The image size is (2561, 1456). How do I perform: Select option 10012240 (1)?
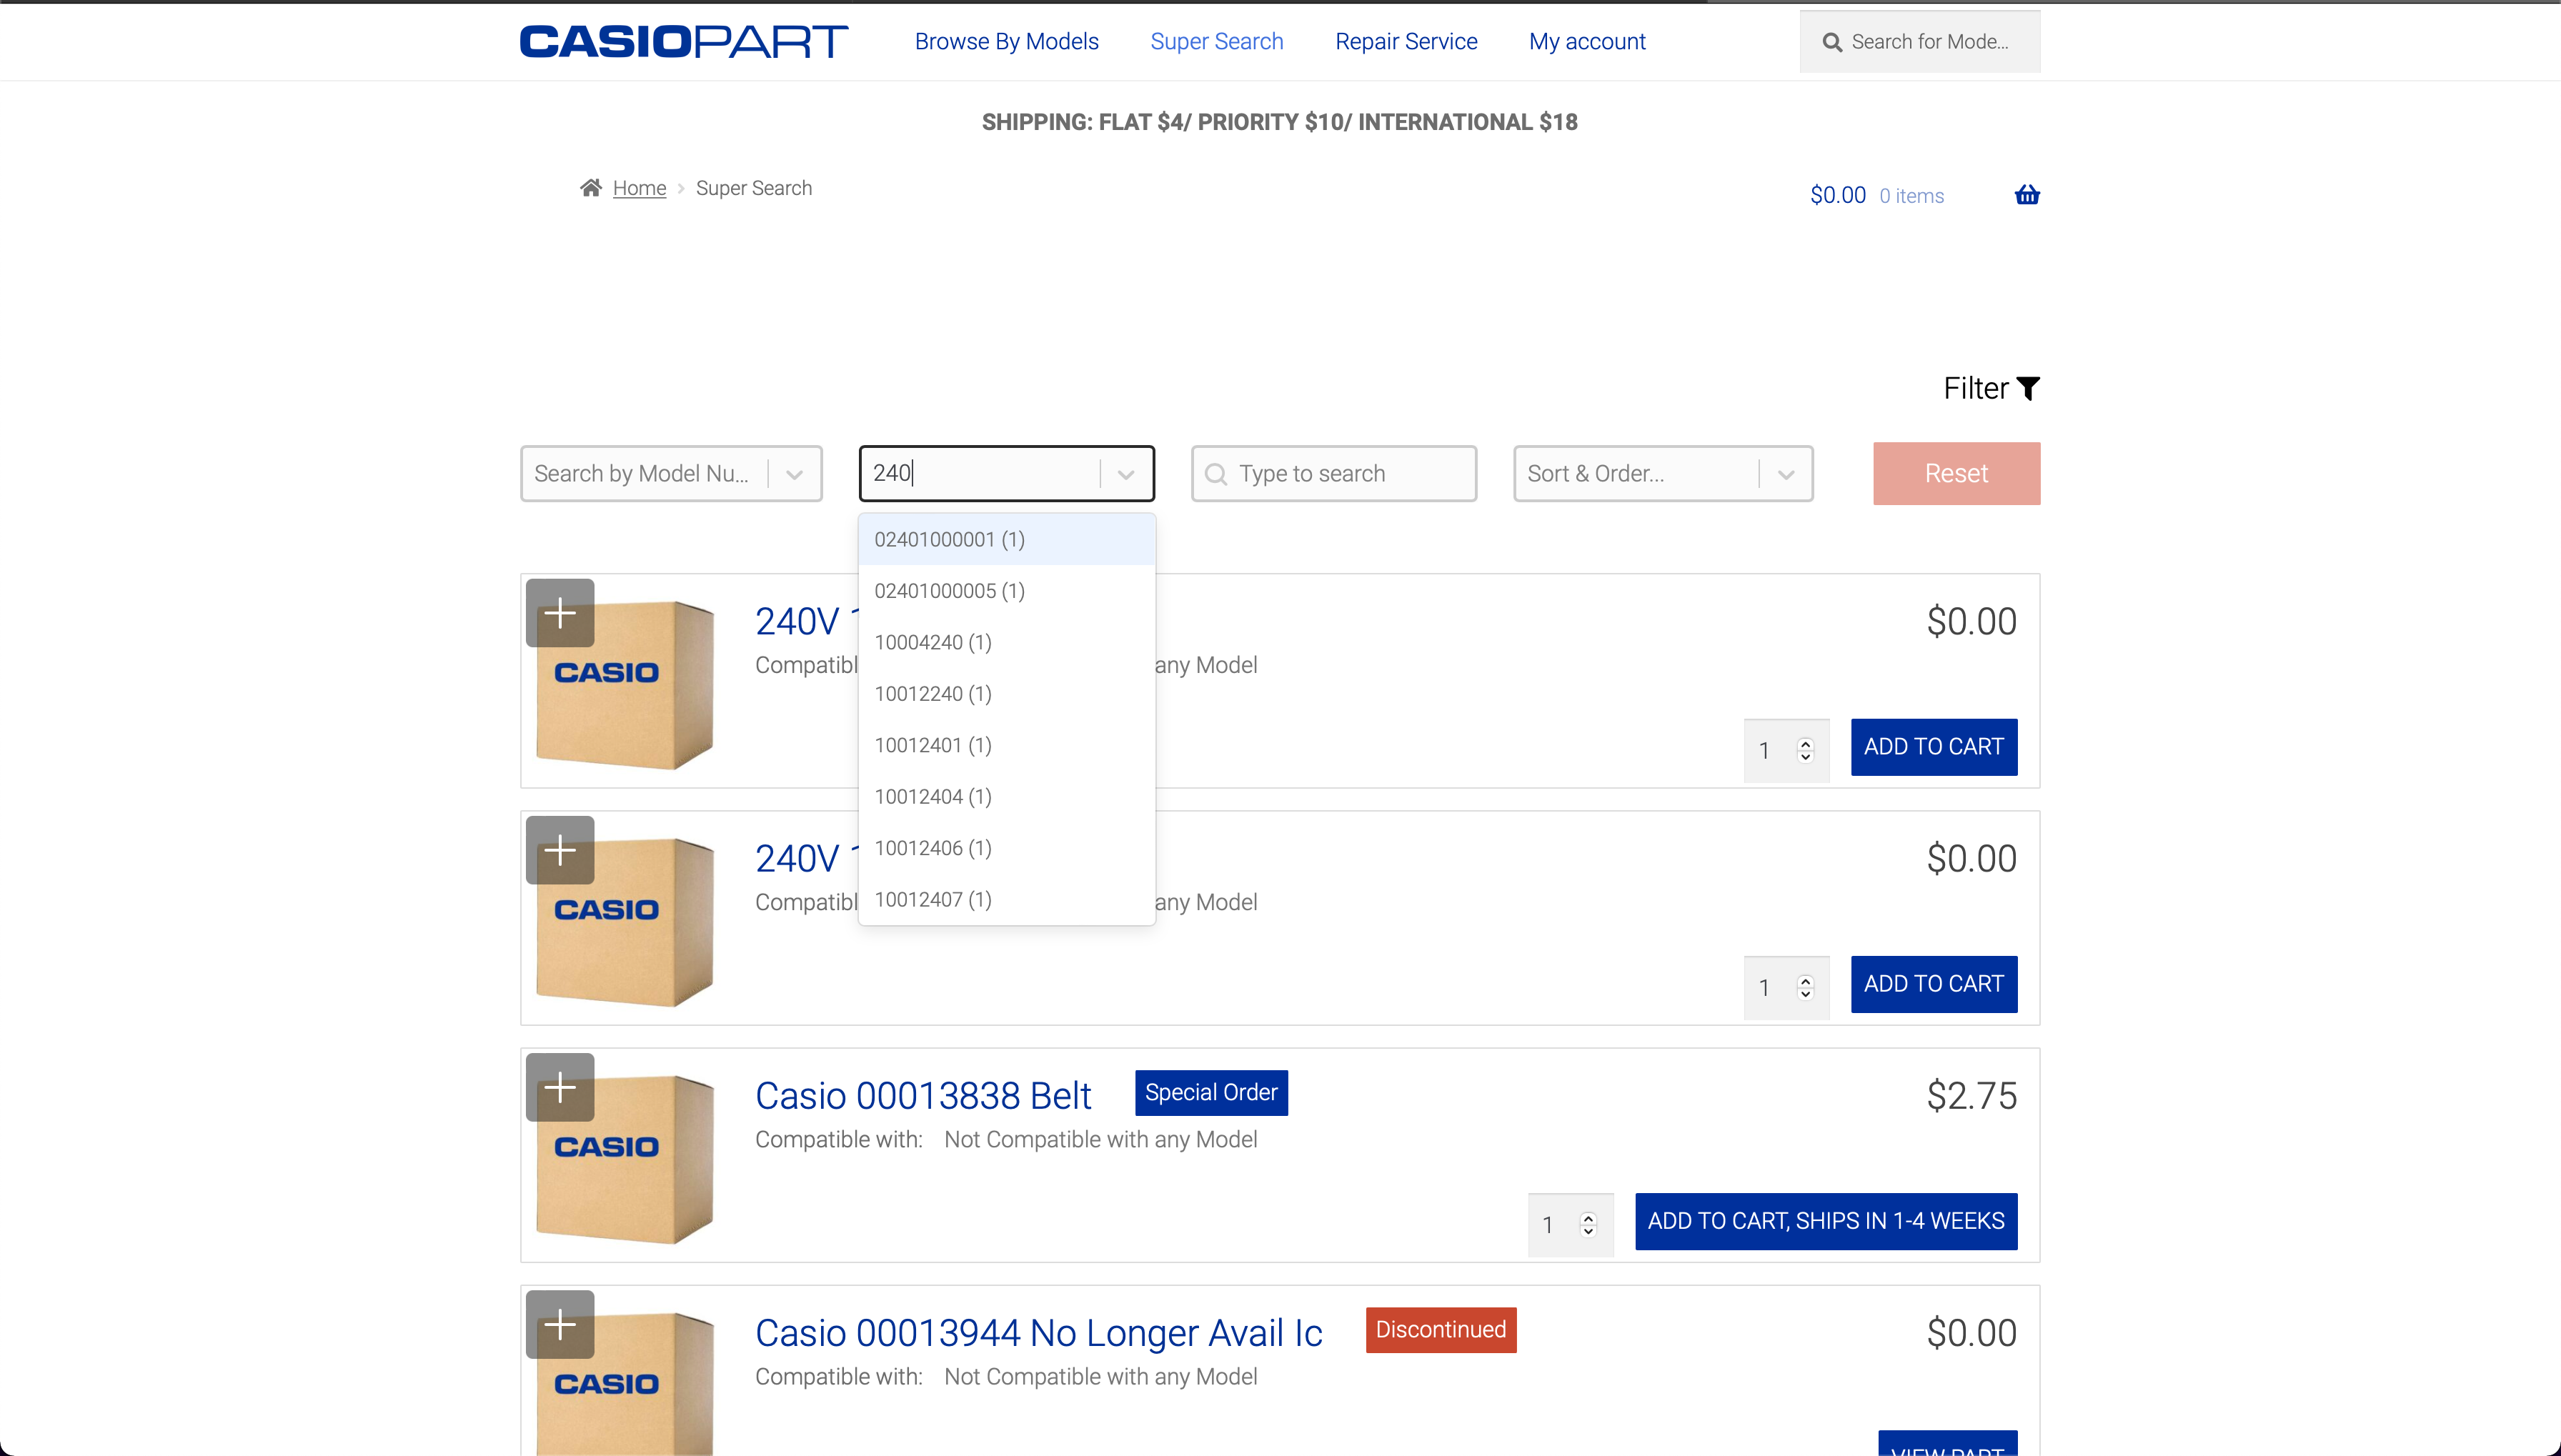click(x=1007, y=694)
